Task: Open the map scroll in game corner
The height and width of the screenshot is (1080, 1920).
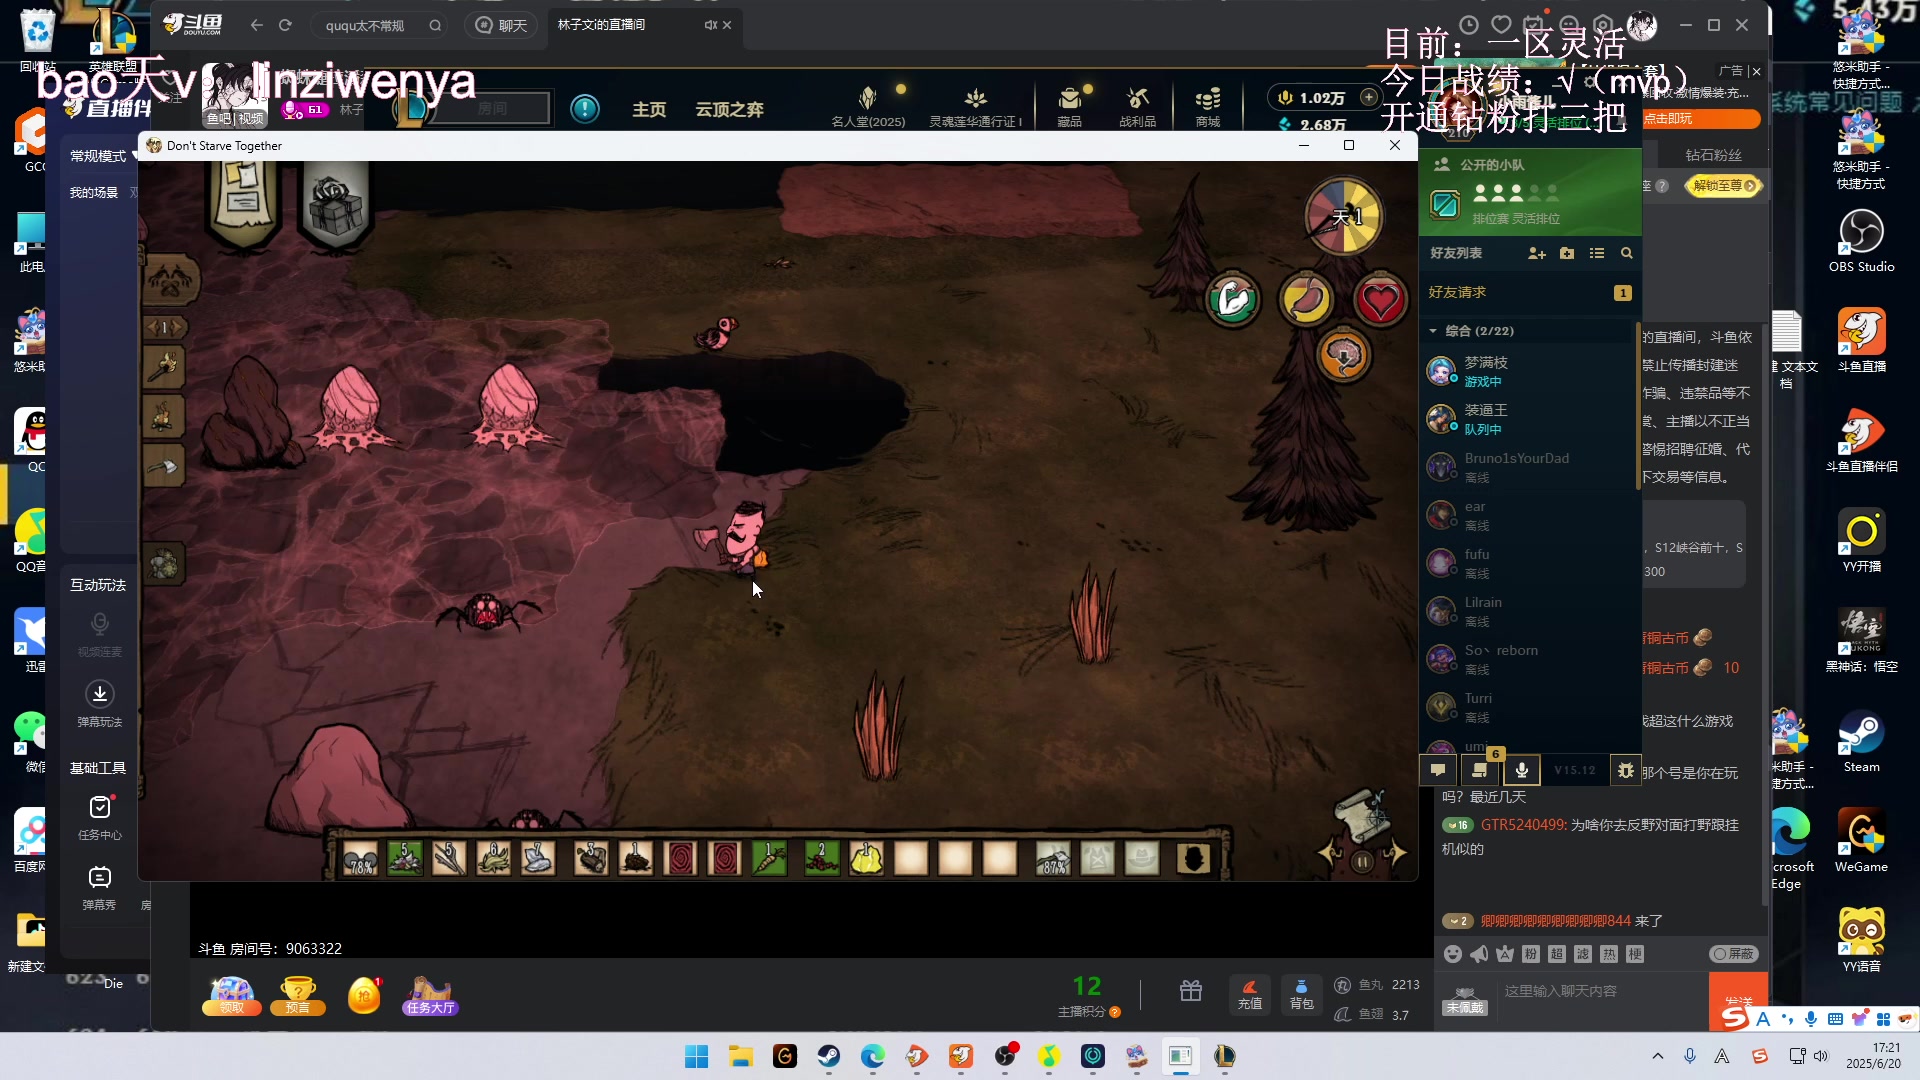Action: pos(1362,816)
